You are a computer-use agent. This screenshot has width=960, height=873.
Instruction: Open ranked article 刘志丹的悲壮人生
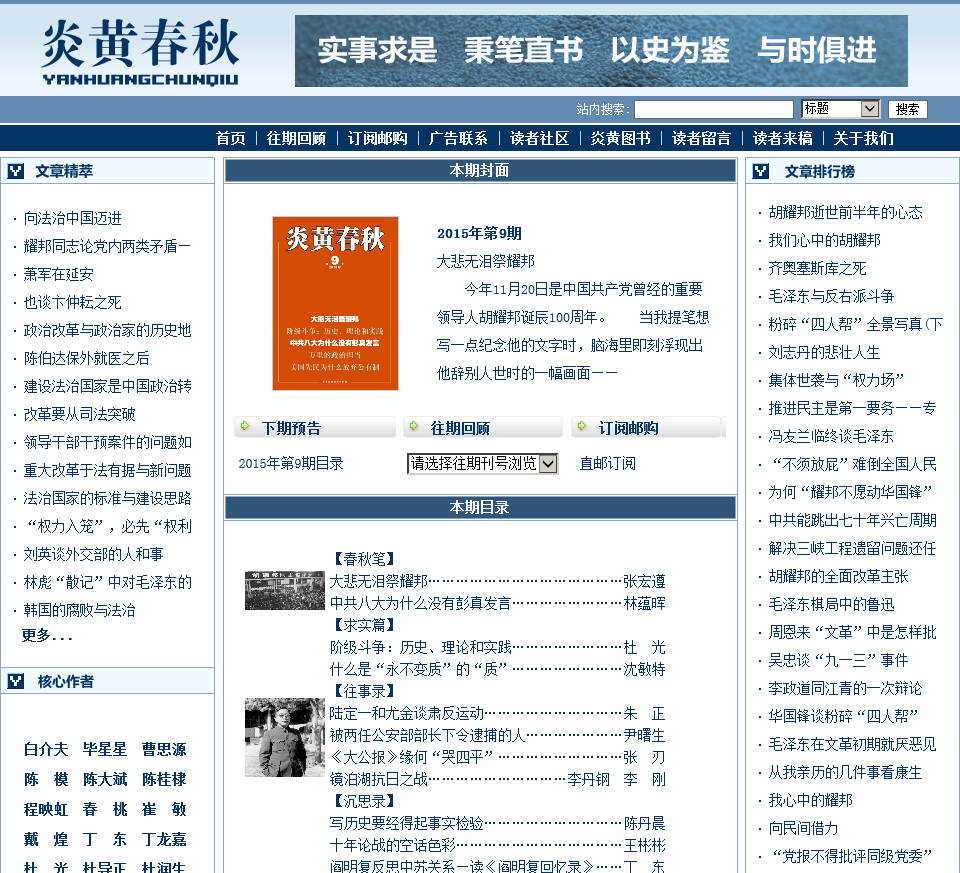[824, 353]
